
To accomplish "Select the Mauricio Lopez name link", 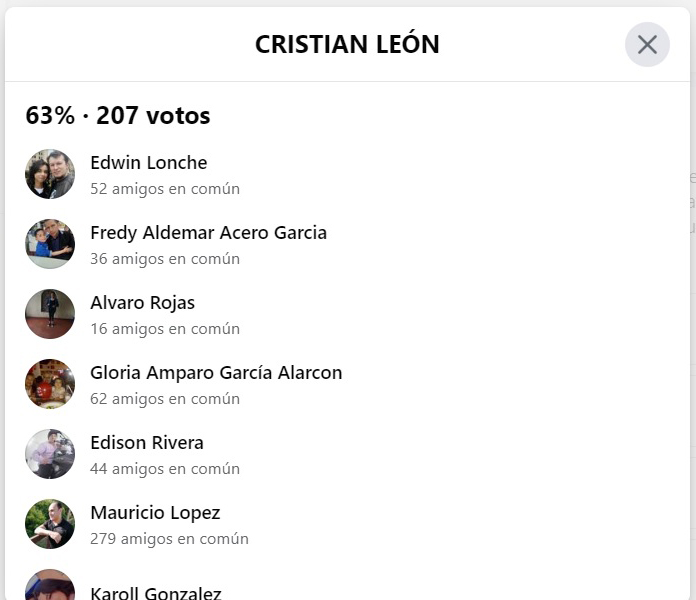I will pos(155,513).
